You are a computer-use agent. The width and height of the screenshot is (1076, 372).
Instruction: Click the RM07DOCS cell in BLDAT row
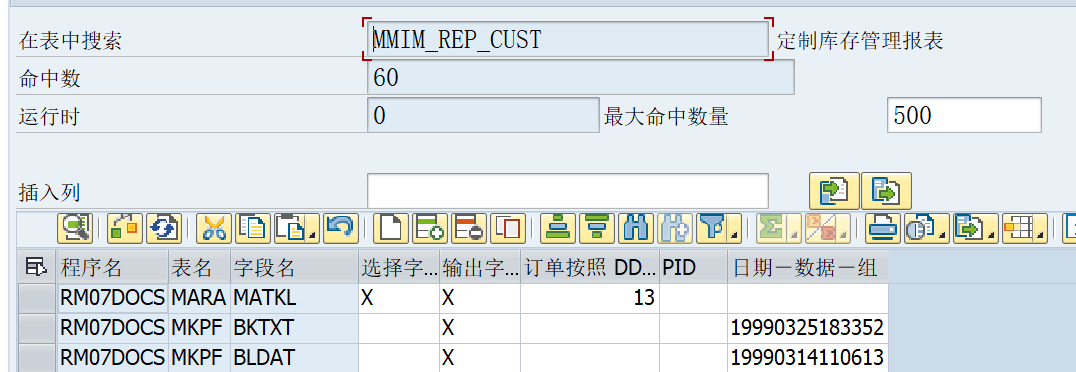click(113, 358)
